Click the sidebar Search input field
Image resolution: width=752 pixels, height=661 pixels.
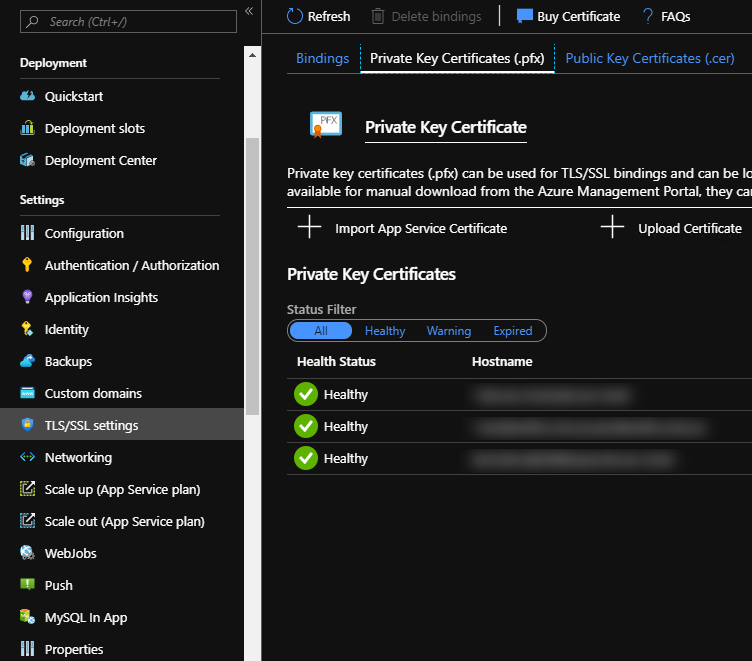[x=128, y=22]
